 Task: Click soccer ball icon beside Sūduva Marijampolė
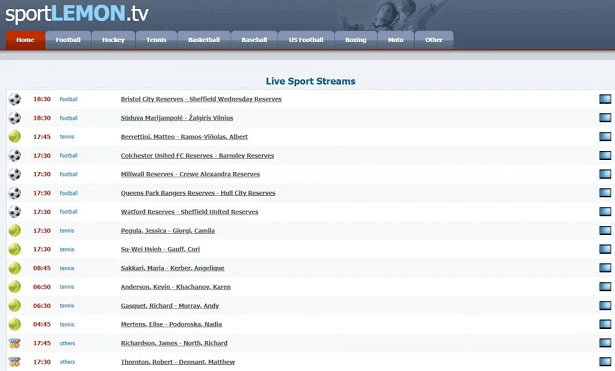tap(15, 118)
